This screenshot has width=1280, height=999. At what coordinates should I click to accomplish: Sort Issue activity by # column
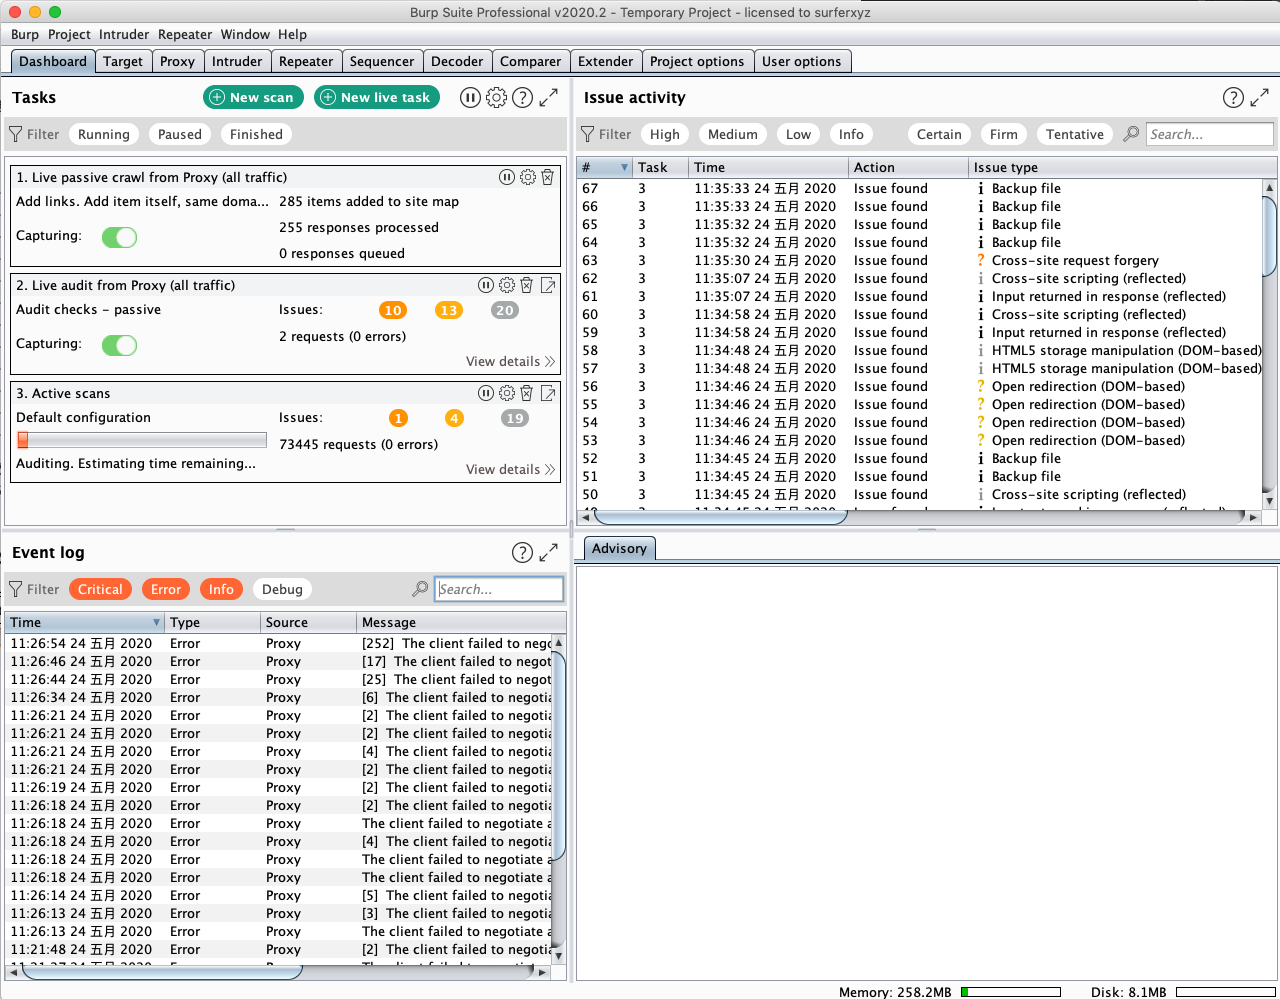[605, 167]
